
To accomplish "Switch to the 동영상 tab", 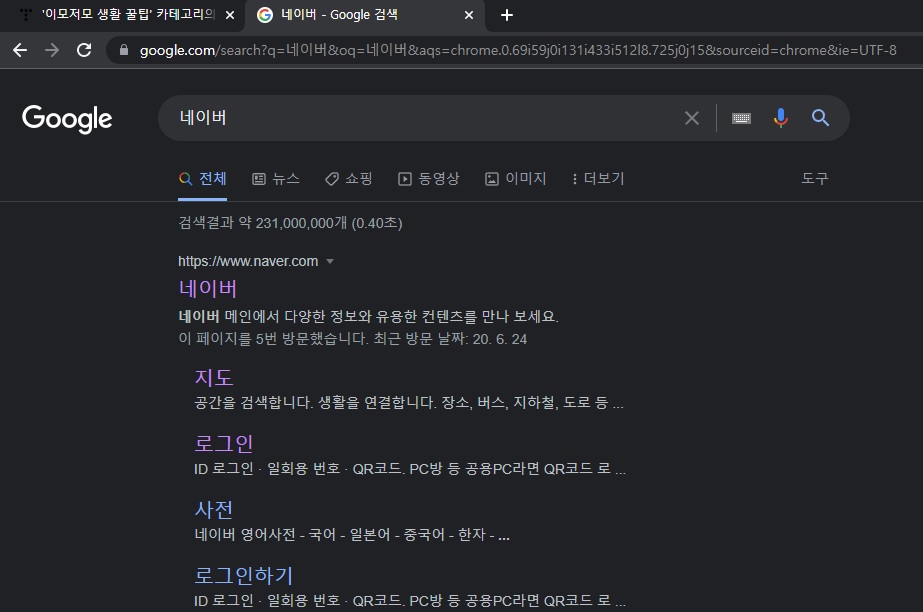I will pyautogui.click(x=429, y=178).
